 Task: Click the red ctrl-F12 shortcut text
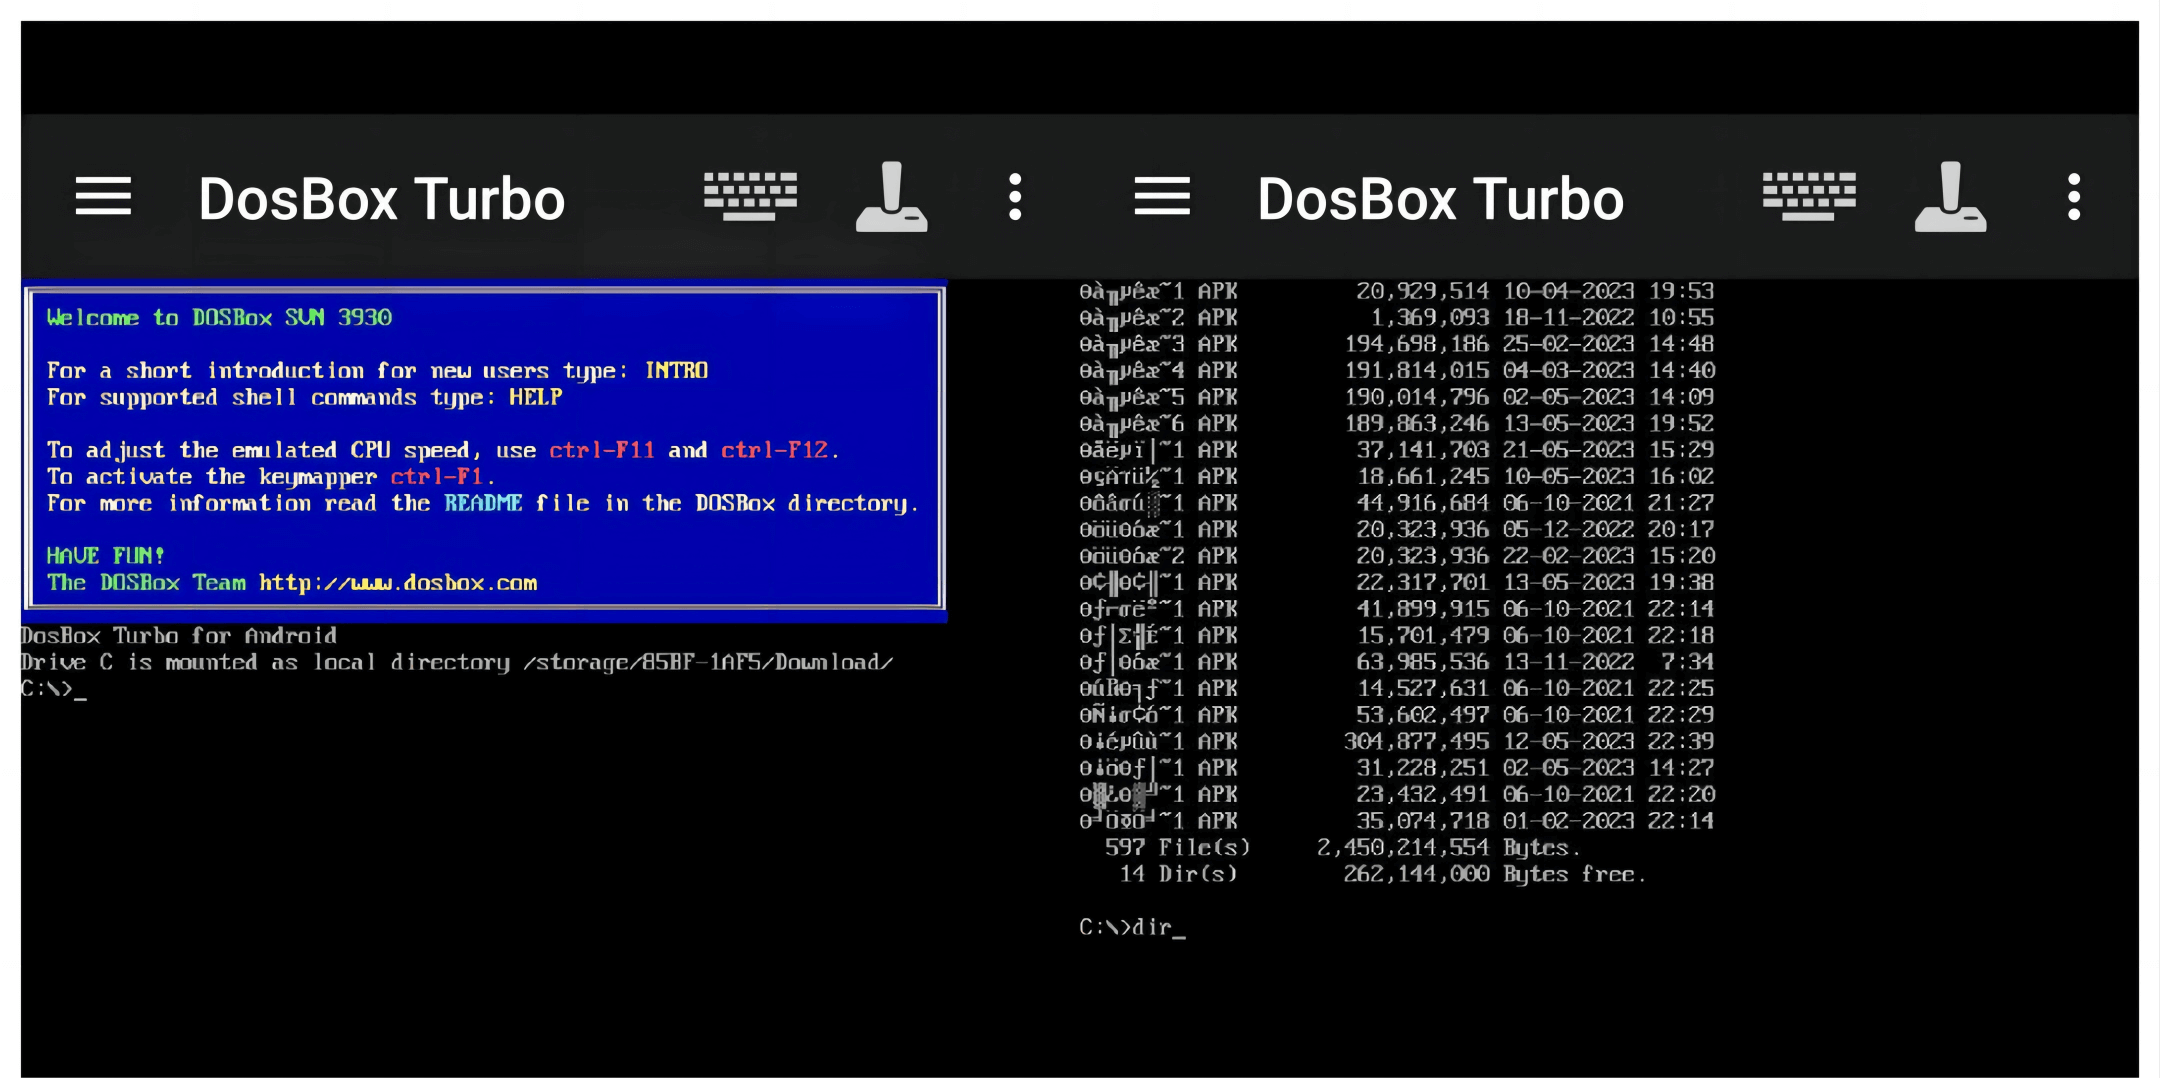775,450
